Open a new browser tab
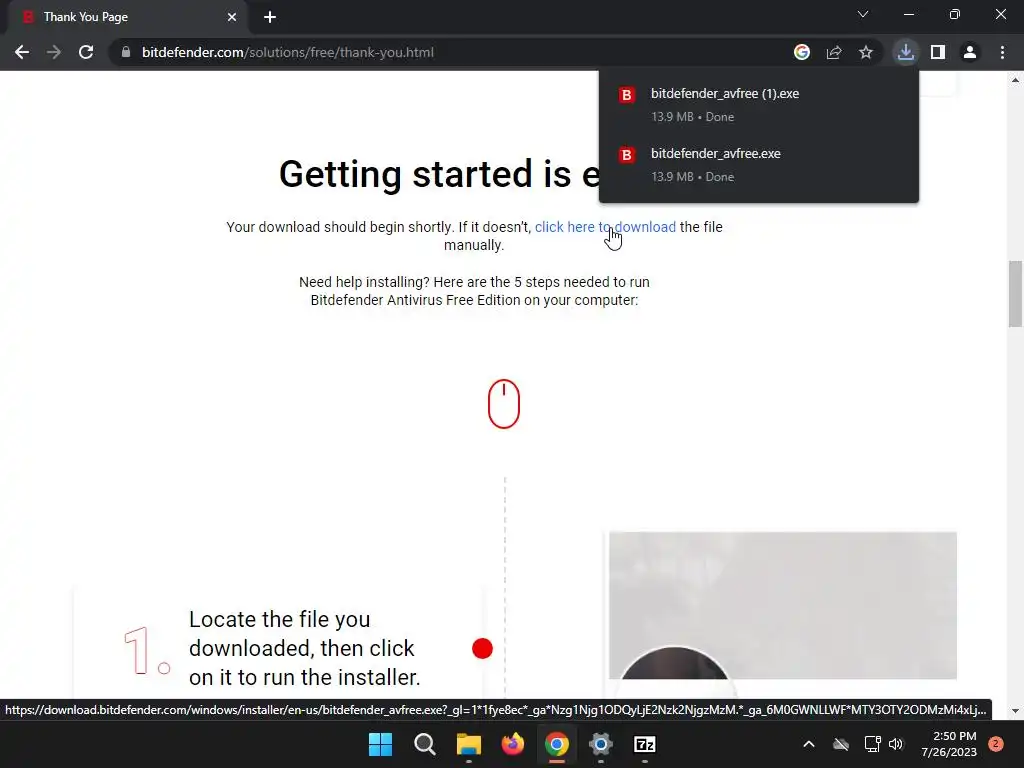The width and height of the screenshot is (1024, 768). [x=270, y=17]
